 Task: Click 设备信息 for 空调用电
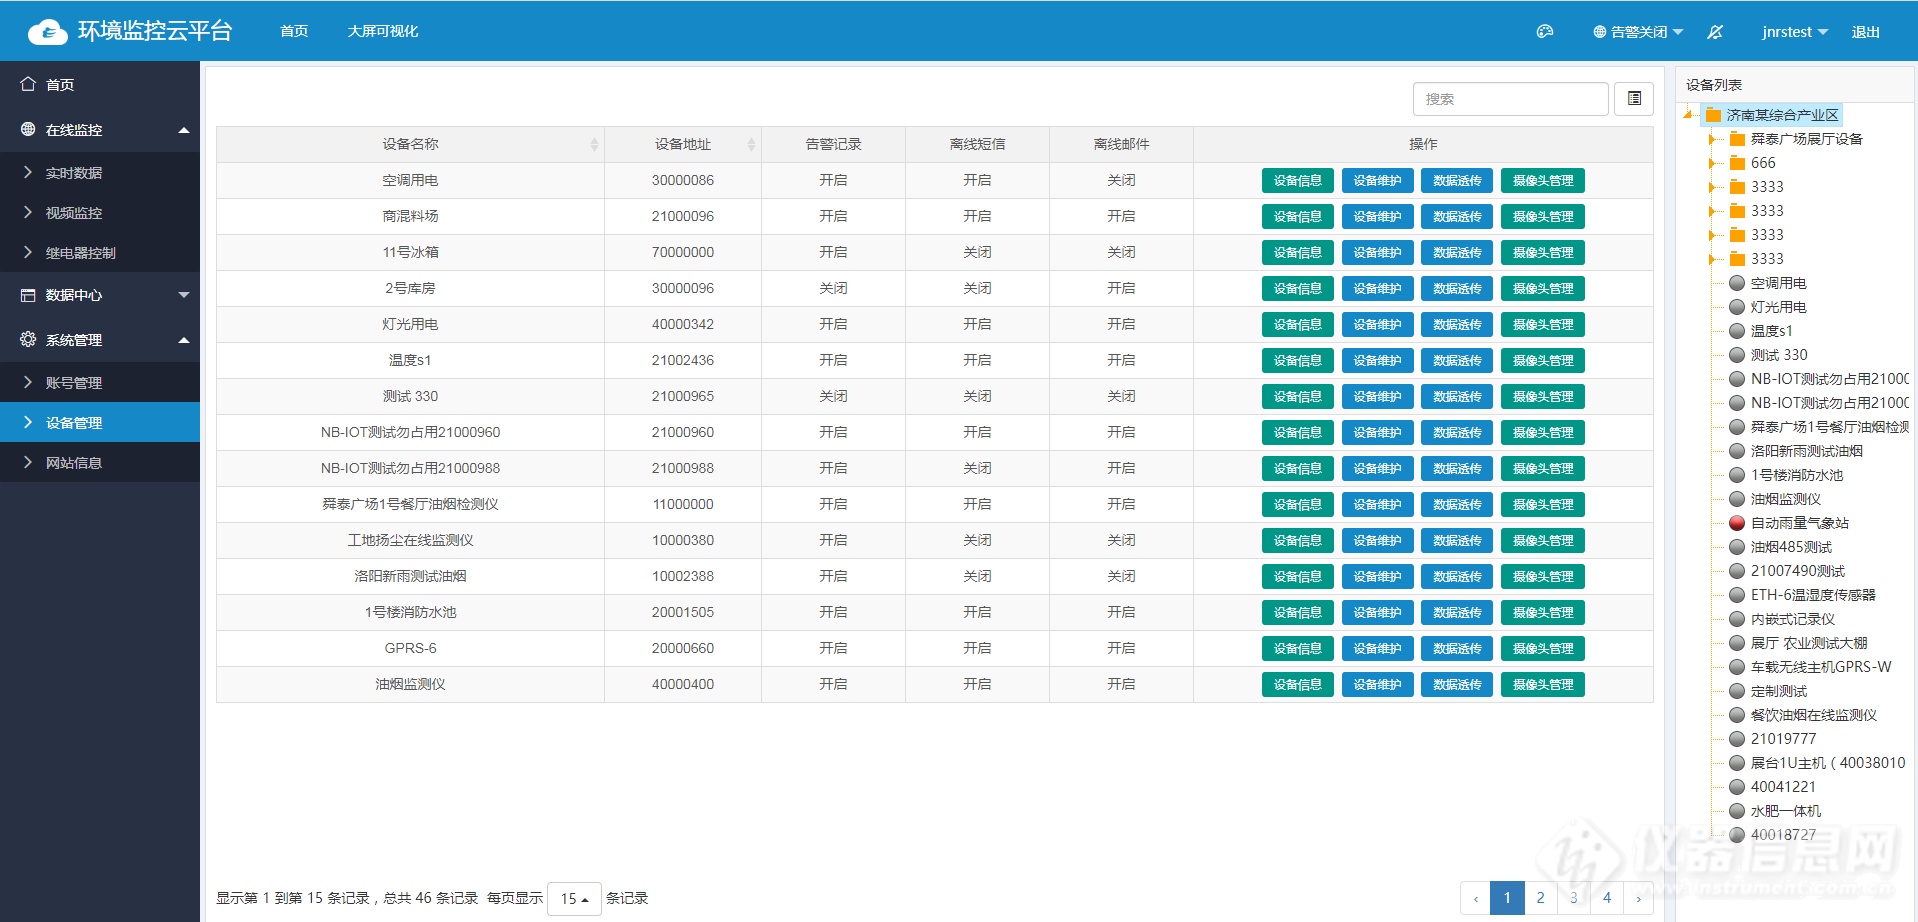pos(1298,181)
